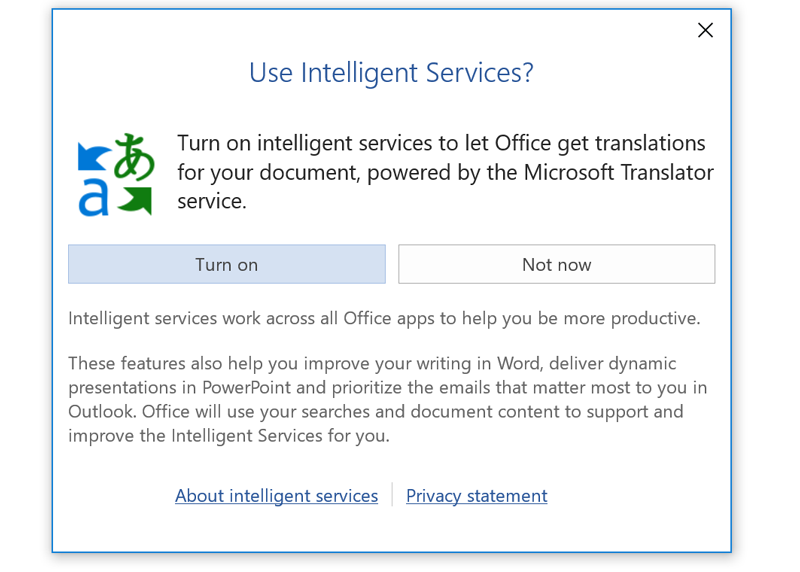Close the Intelligent Services dialog
Image resolution: width=800 pixels, height=572 pixels.
[705, 30]
